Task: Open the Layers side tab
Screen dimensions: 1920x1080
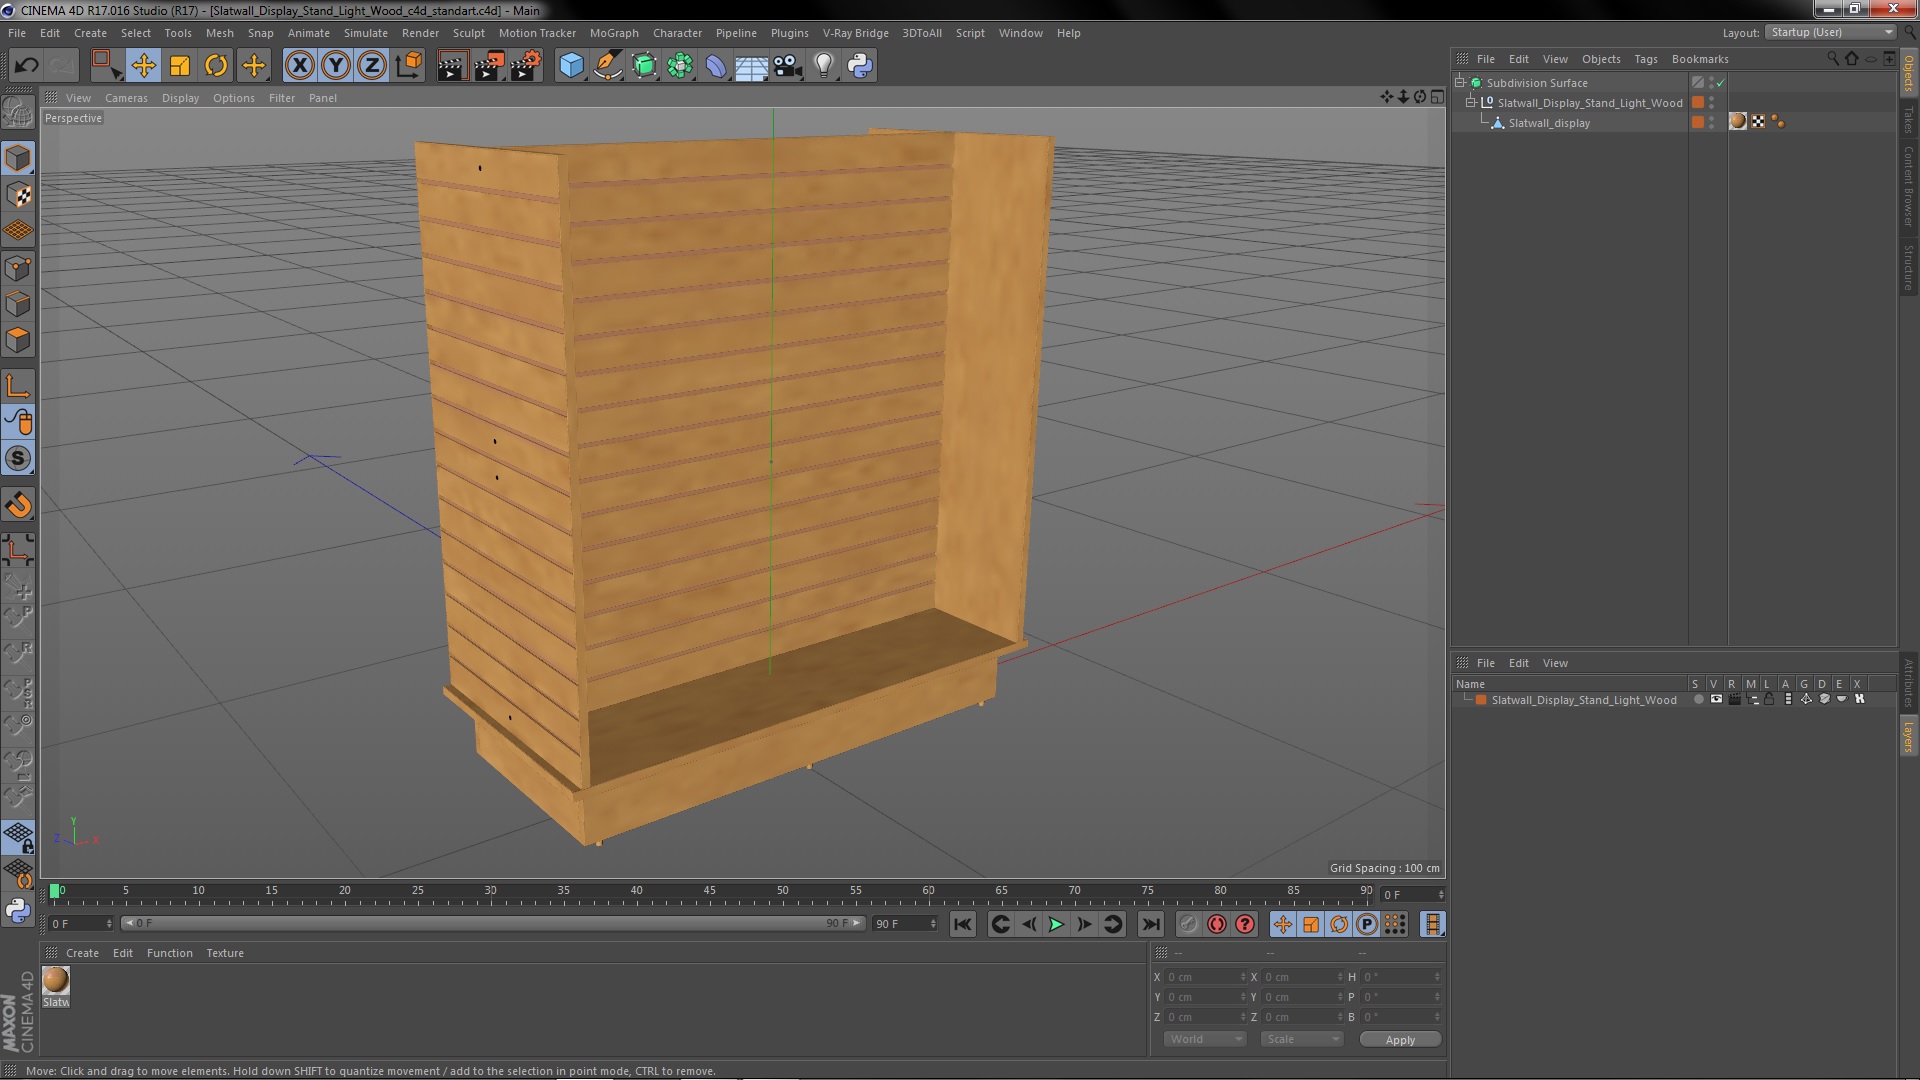Action: click(x=1908, y=736)
